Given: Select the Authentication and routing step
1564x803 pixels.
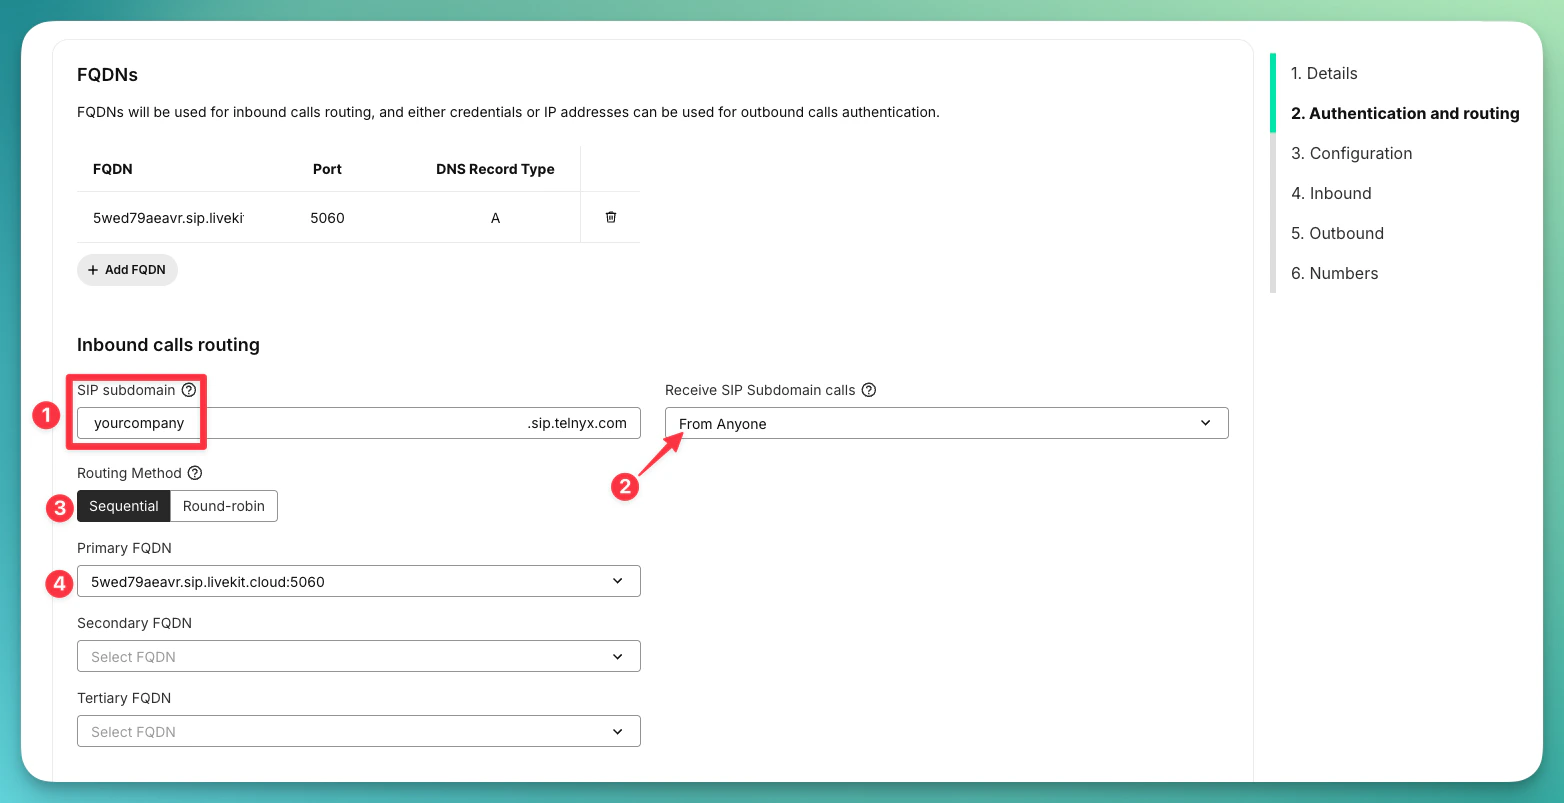Looking at the screenshot, I should [1404, 113].
